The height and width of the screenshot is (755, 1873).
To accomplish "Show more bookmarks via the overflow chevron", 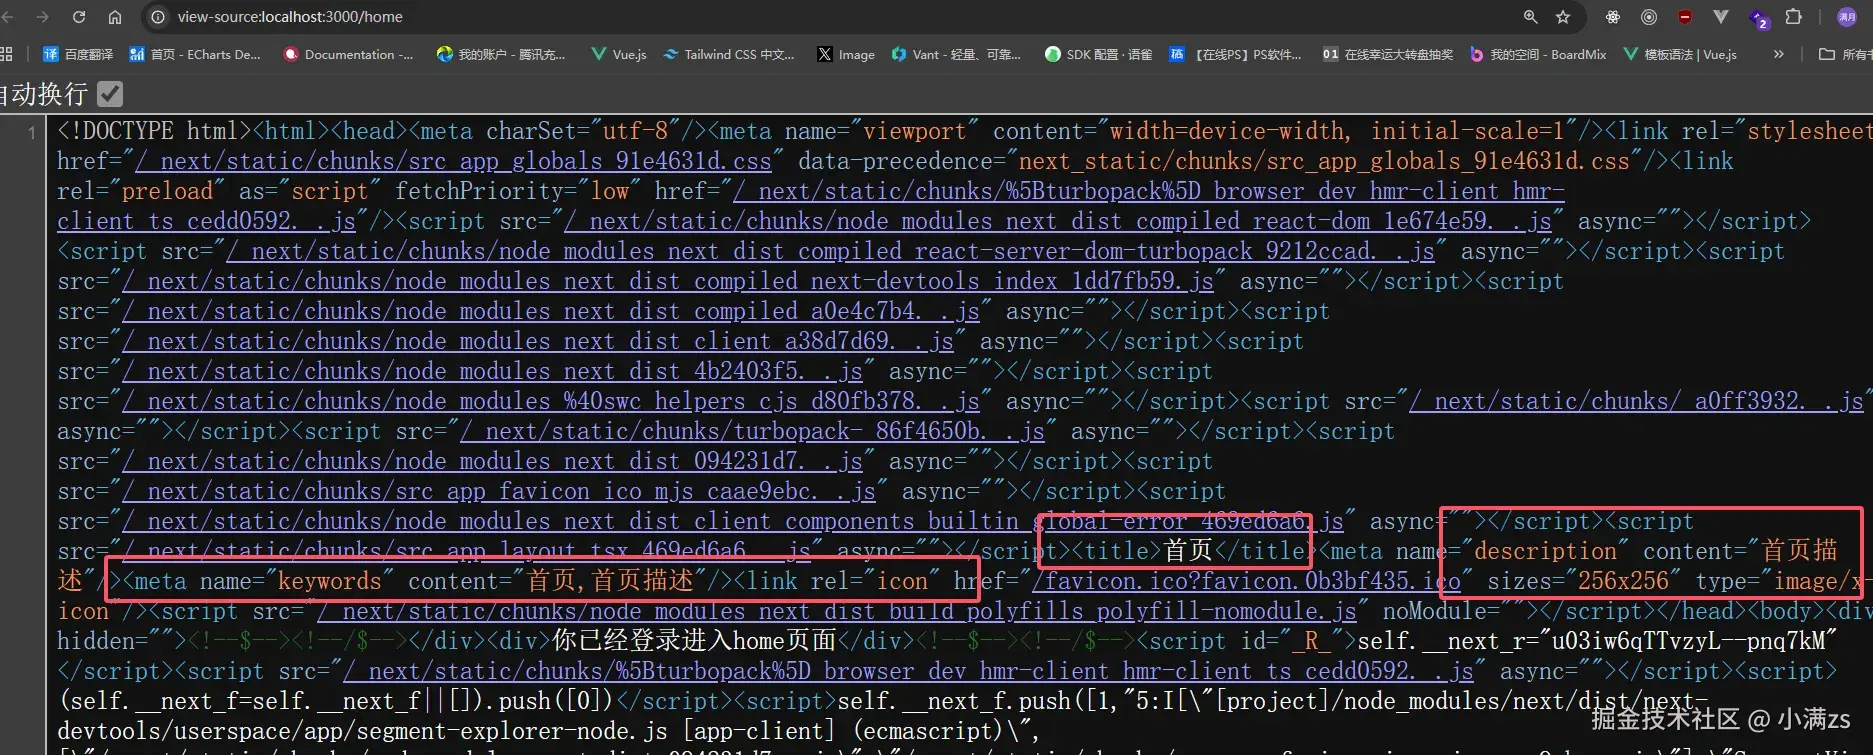I will coord(1778,54).
